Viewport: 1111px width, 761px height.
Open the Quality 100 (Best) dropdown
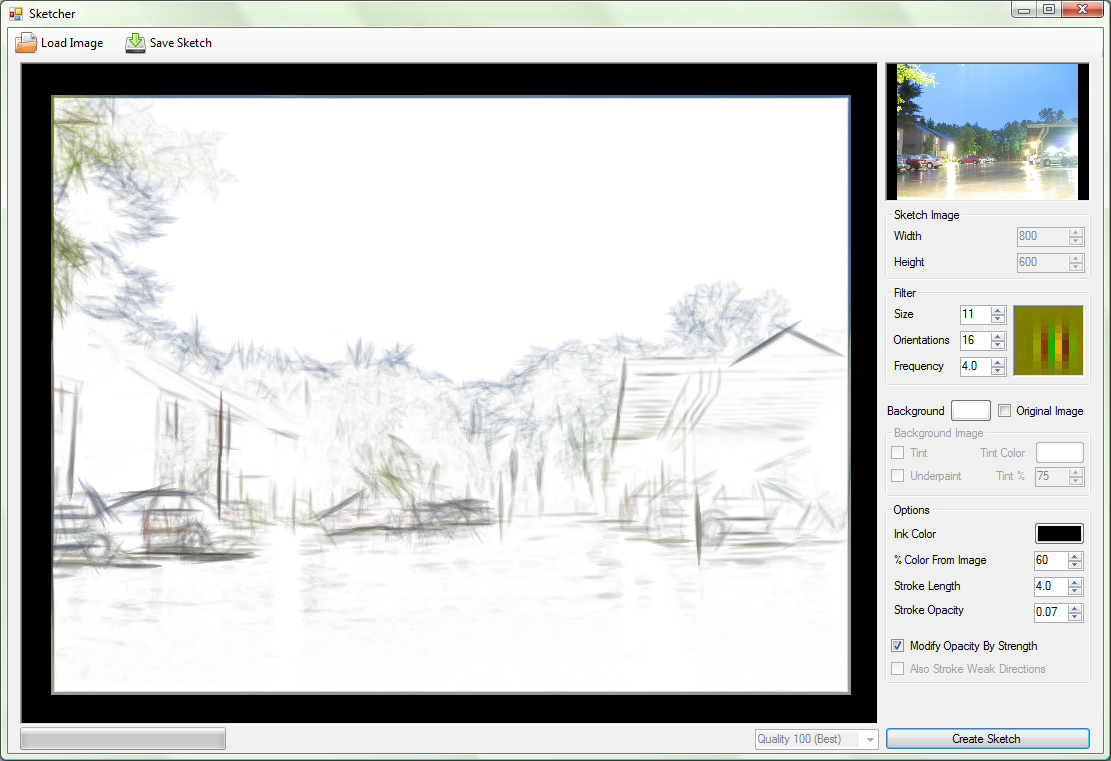click(x=869, y=739)
